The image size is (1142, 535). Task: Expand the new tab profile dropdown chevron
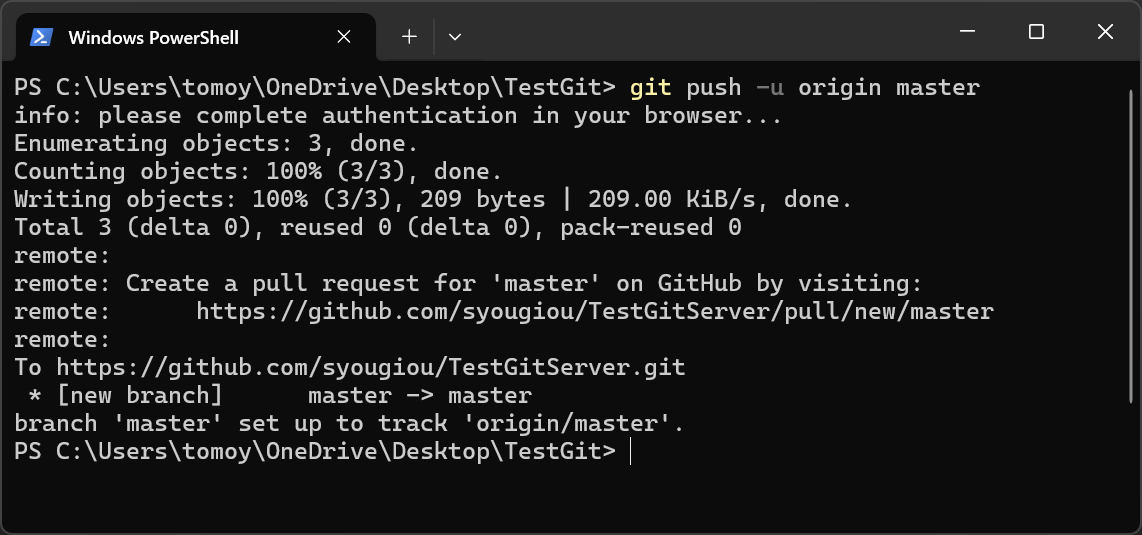point(455,36)
